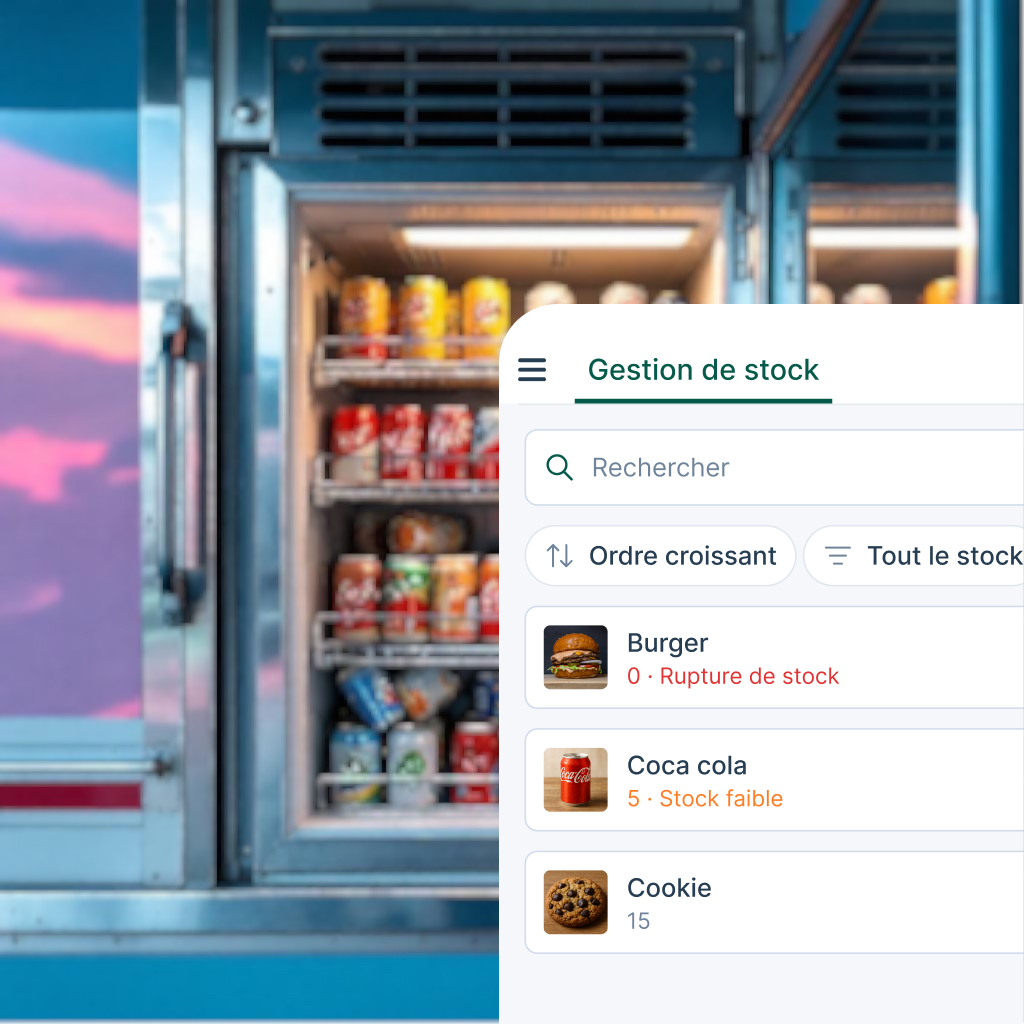Image resolution: width=1024 pixels, height=1024 pixels.
Task: Open the Burger stock item
Action: [775, 657]
